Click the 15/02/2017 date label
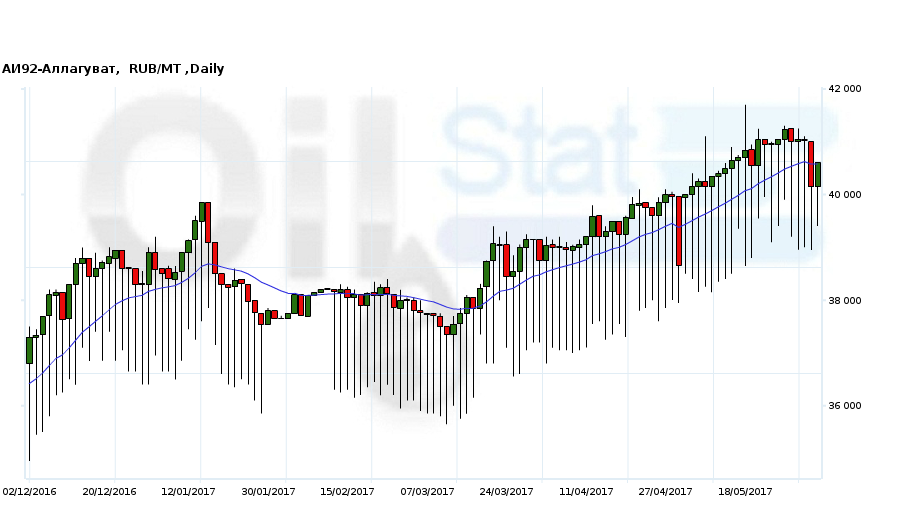Image resolution: width=909 pixels, height=509 pixels. pyautogui.click(x=347, y=492)
